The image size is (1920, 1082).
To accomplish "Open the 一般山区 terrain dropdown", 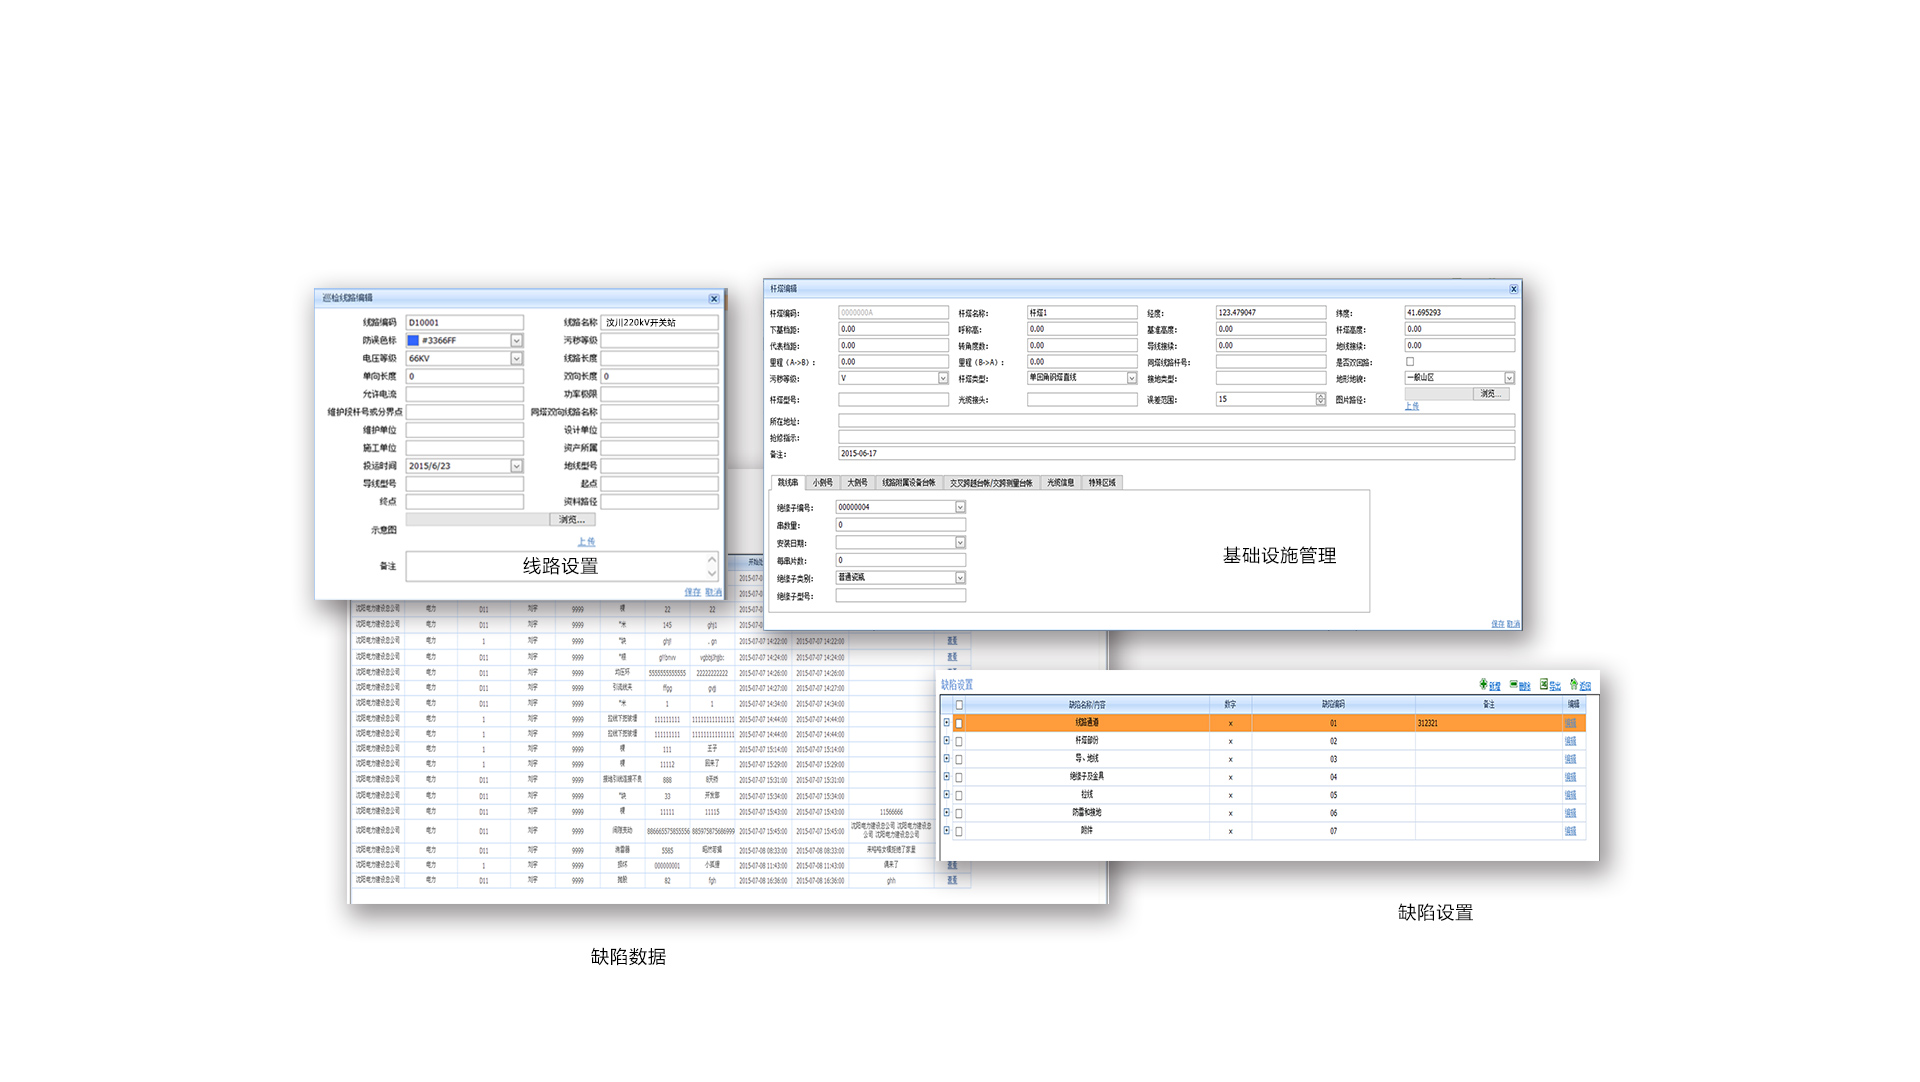I will (1509, 378).
